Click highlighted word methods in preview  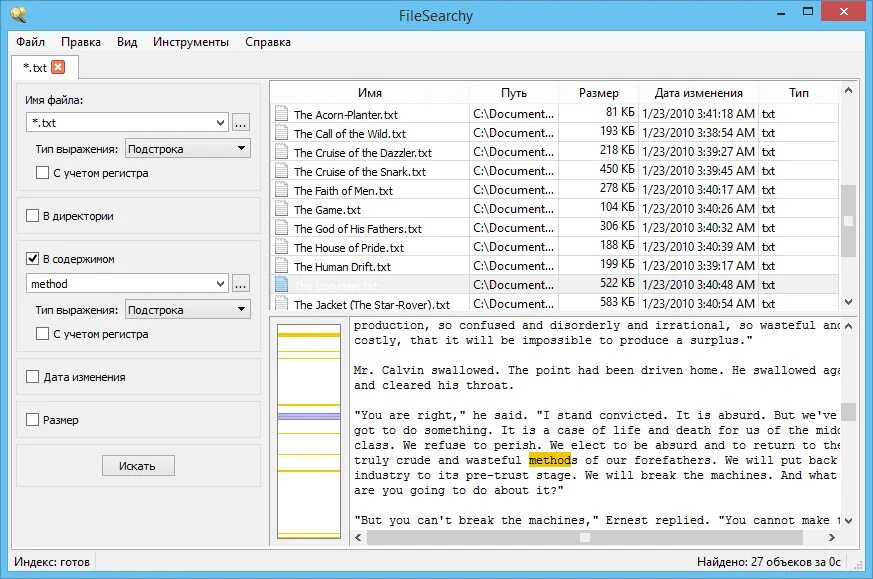pos(553,460)
